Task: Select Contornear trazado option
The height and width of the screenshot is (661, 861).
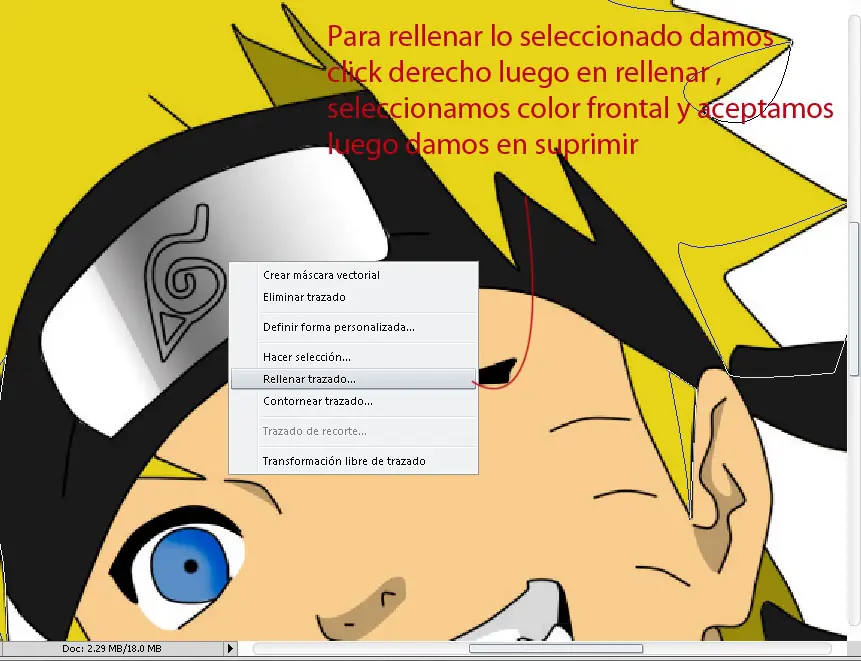Action: click(x=354, y=401)
